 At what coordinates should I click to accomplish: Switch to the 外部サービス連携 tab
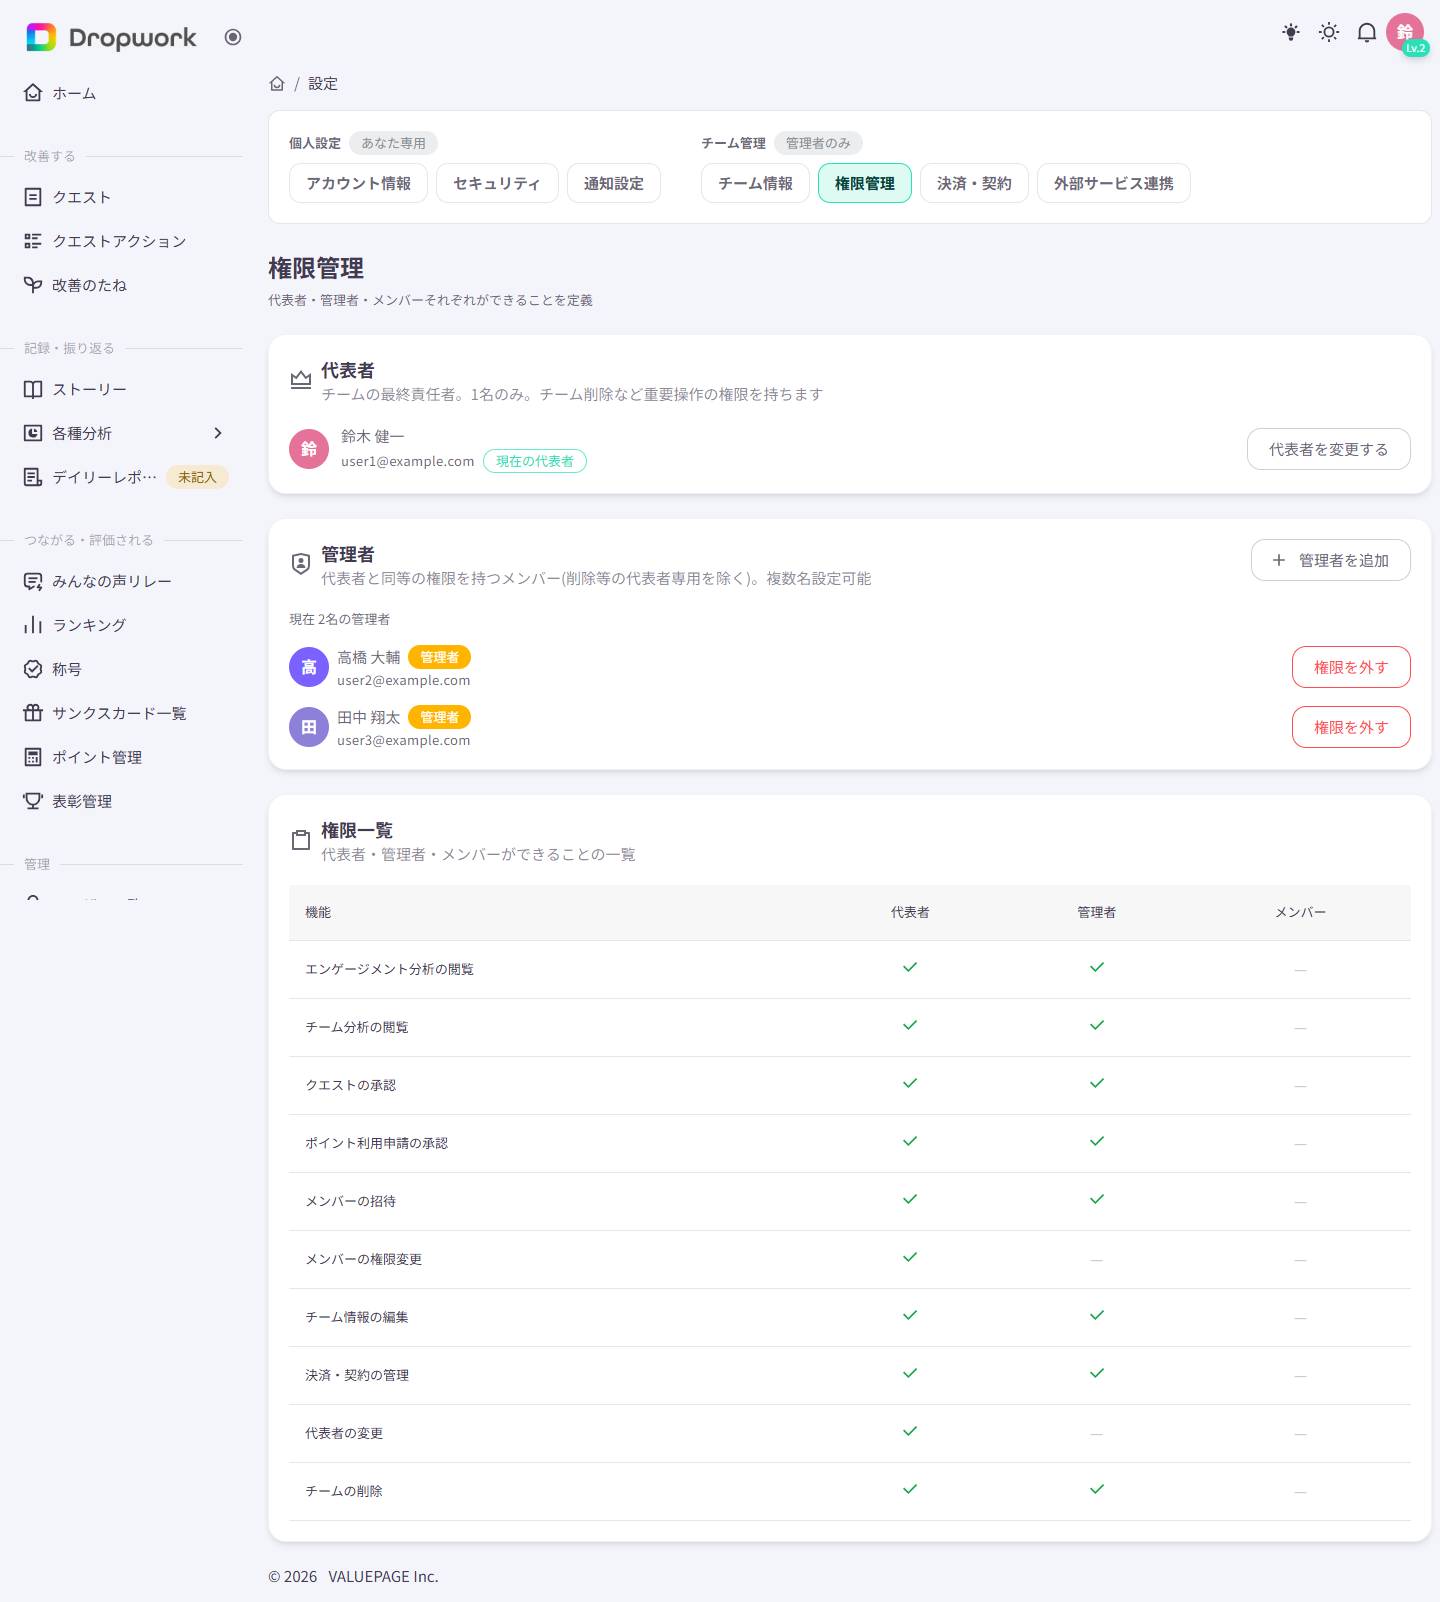click(1114, 183)
